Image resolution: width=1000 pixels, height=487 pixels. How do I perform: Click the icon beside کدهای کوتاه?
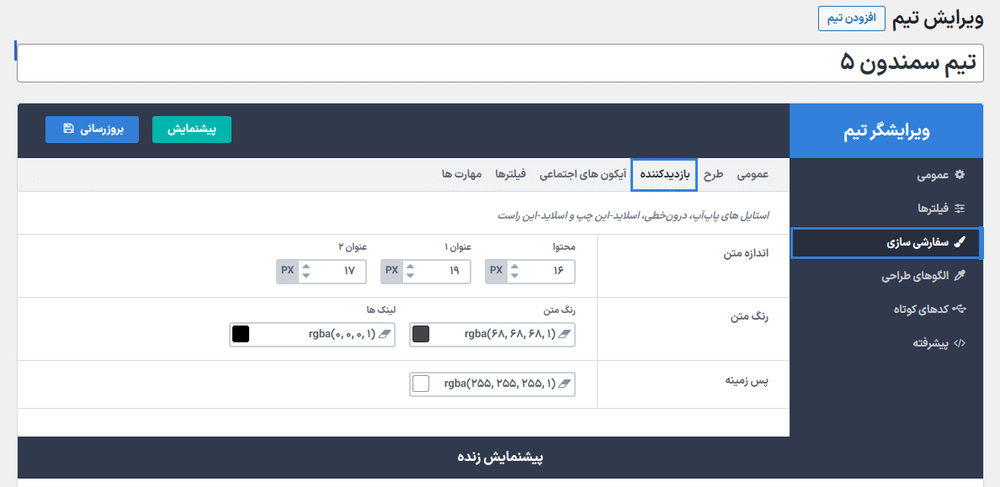960,309
